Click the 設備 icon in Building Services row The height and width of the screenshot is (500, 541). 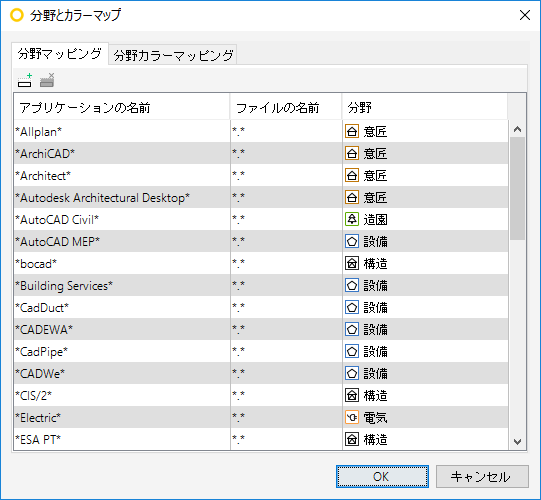[x=352, y=286]
